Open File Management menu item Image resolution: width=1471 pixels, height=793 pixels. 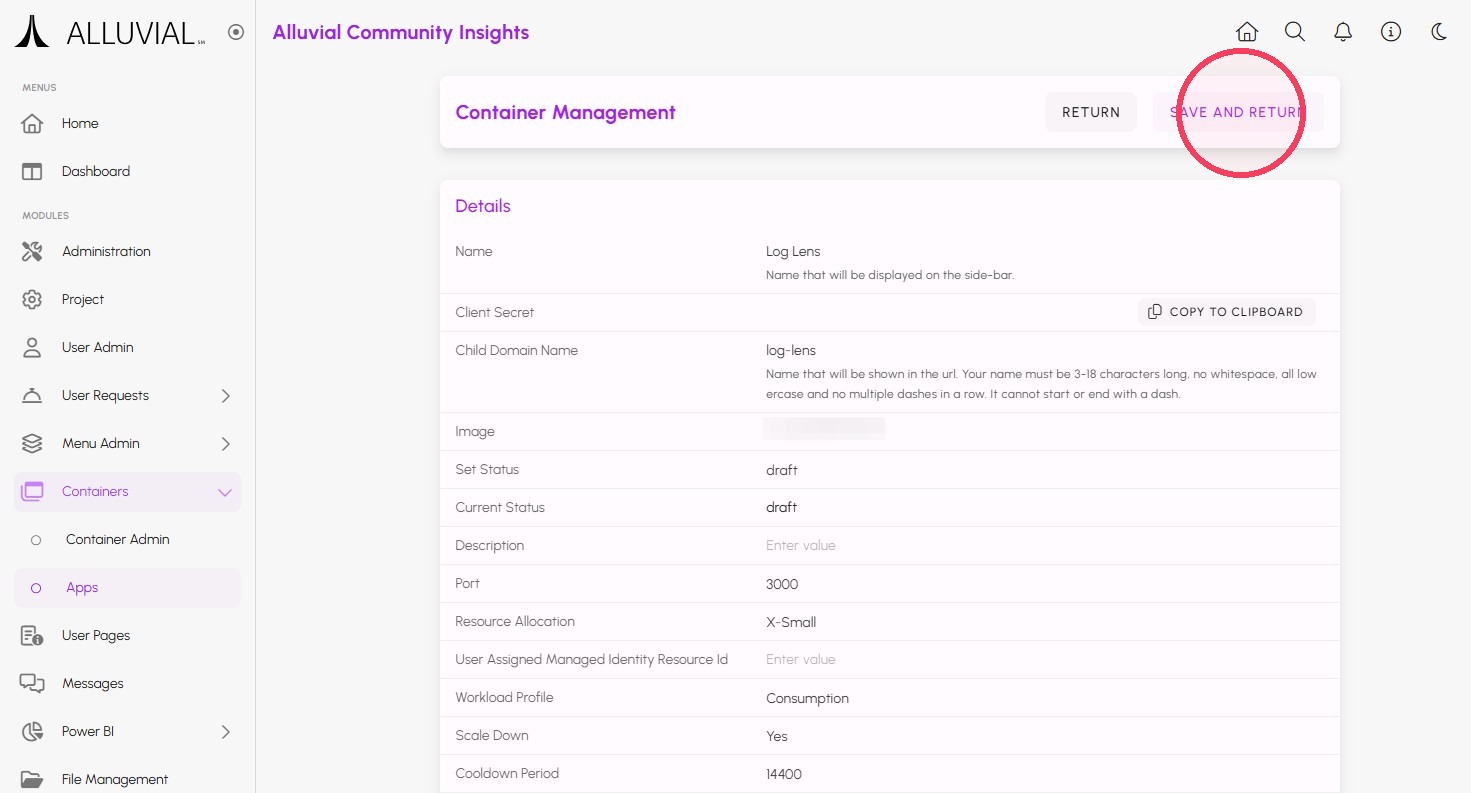(x=128, y=780)
